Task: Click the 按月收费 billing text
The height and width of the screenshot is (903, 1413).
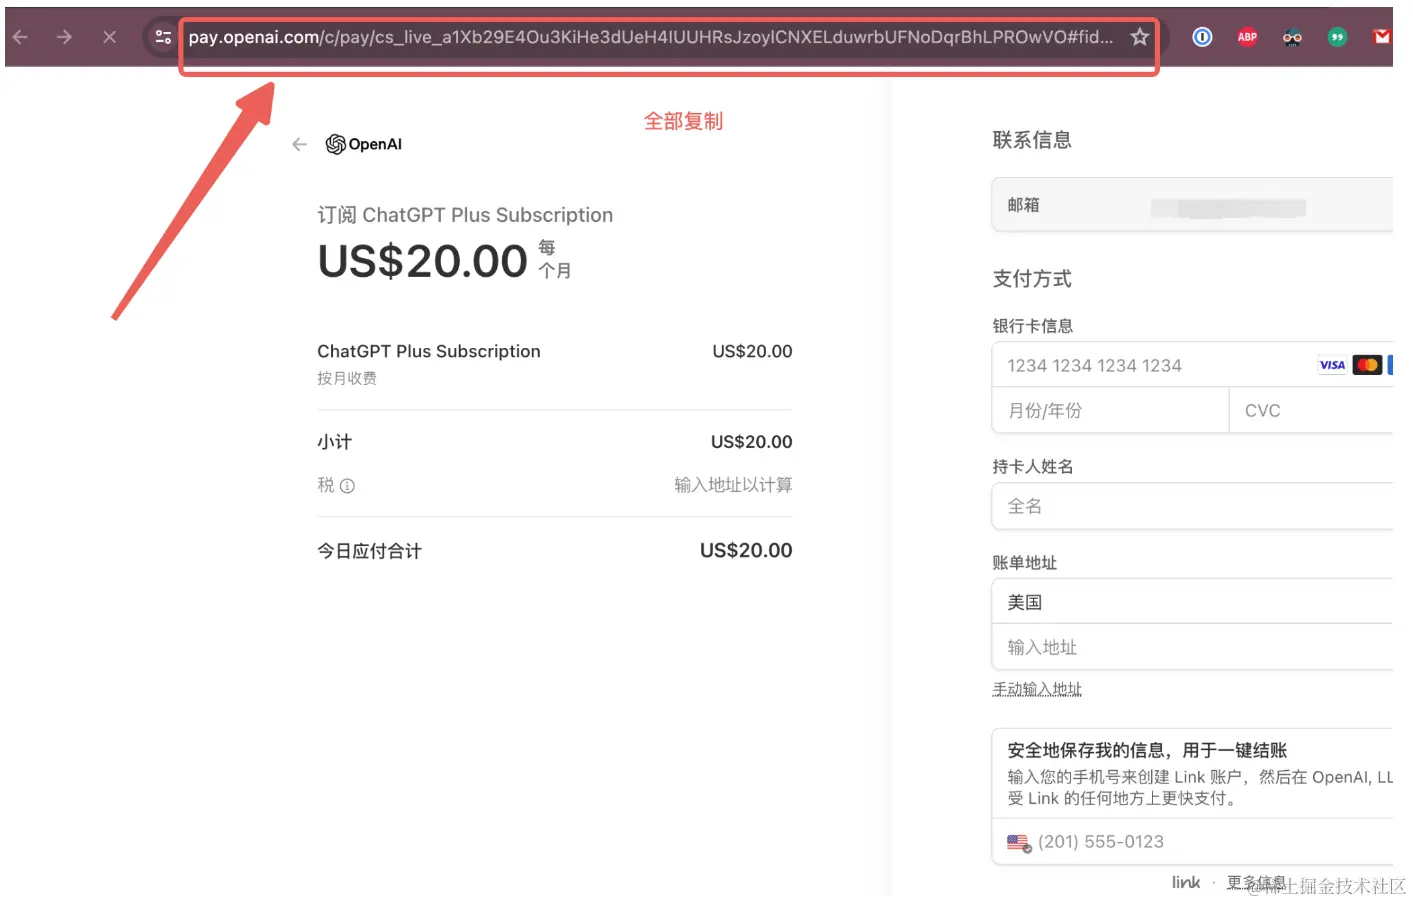Action: [x=347, y=378]
